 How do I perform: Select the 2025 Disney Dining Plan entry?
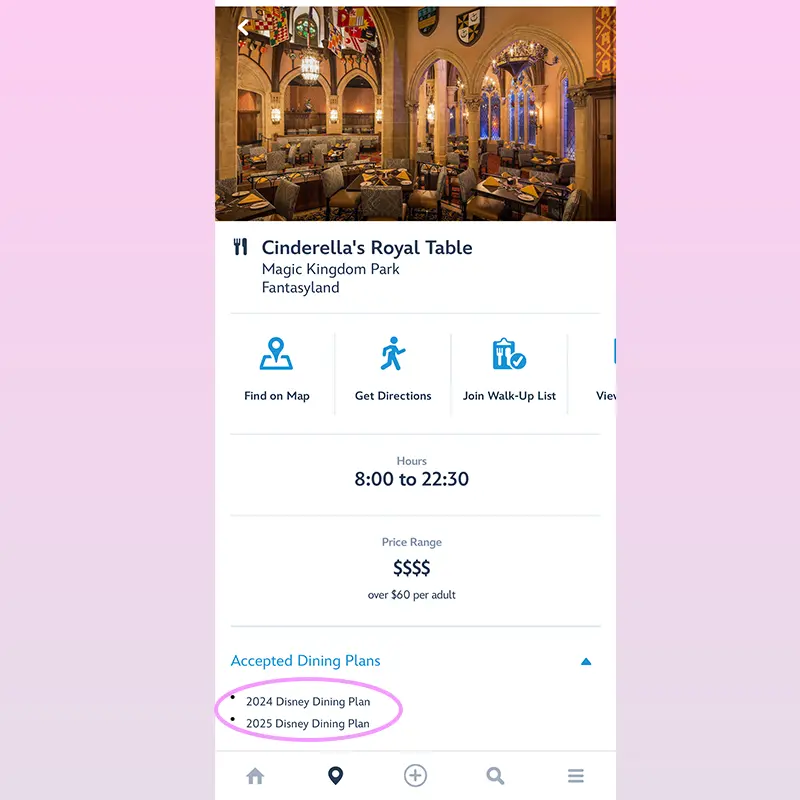pos(308,724)
